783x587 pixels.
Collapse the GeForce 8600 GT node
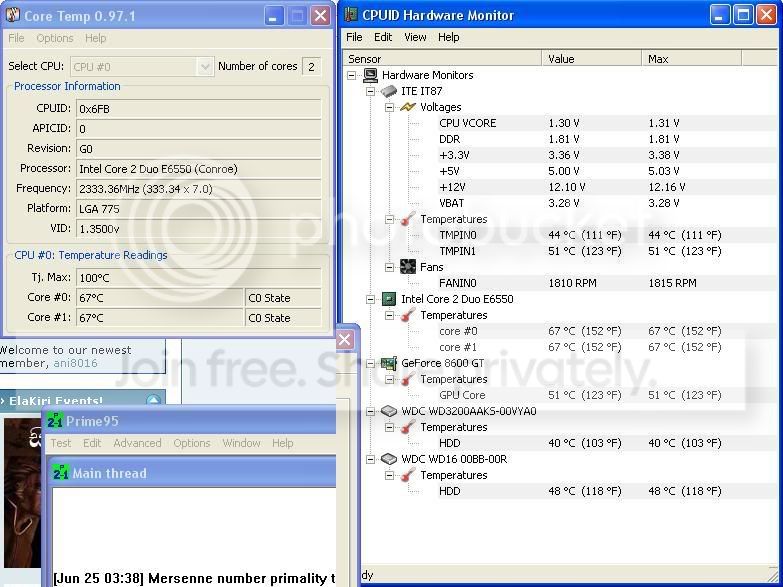[x=370, y=364]
